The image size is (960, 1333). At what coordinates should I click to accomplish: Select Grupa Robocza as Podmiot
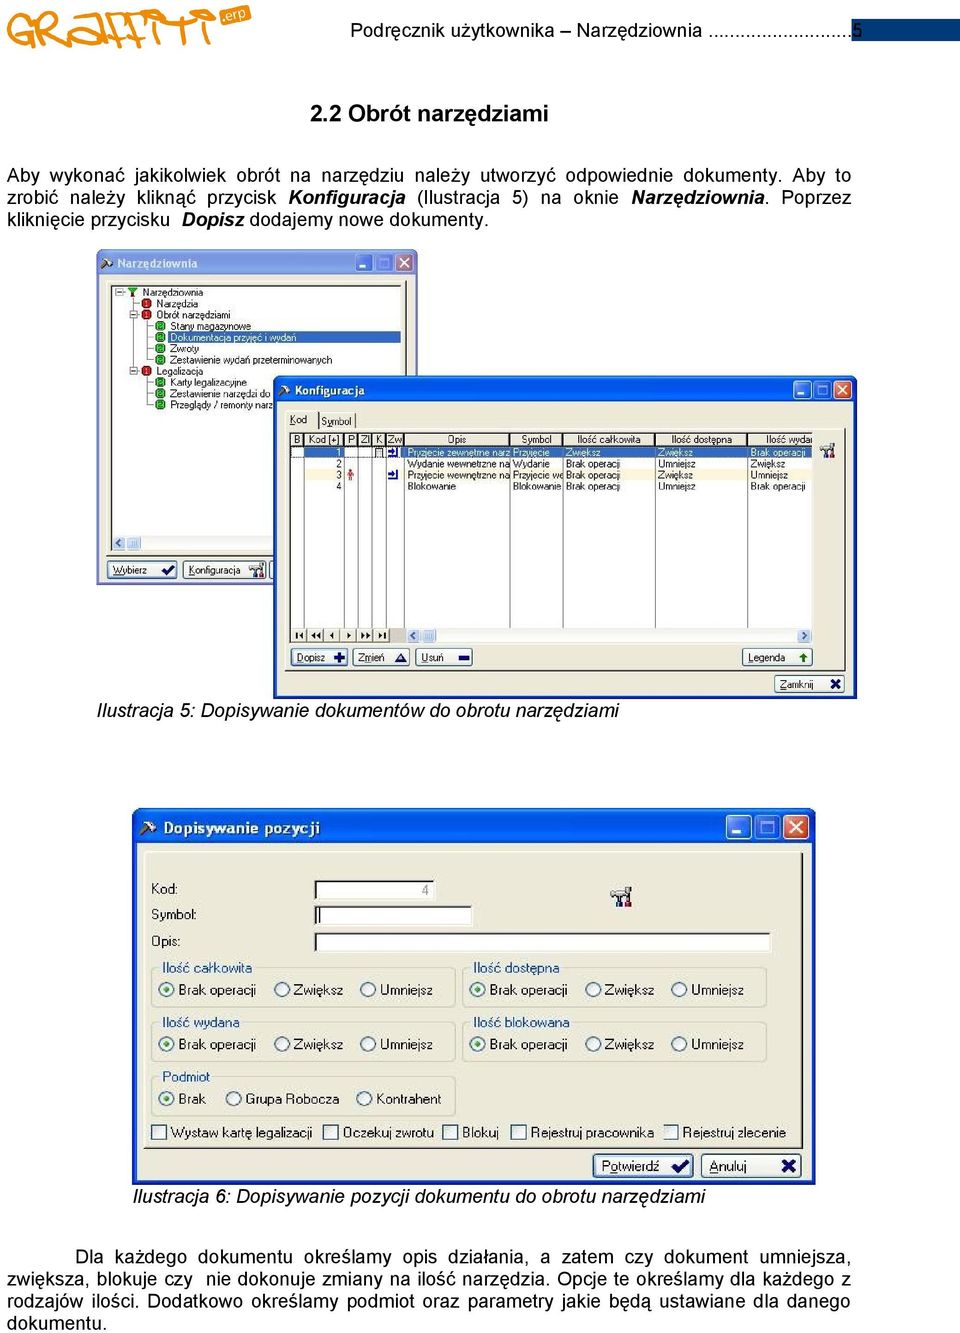pos(234,1098)
